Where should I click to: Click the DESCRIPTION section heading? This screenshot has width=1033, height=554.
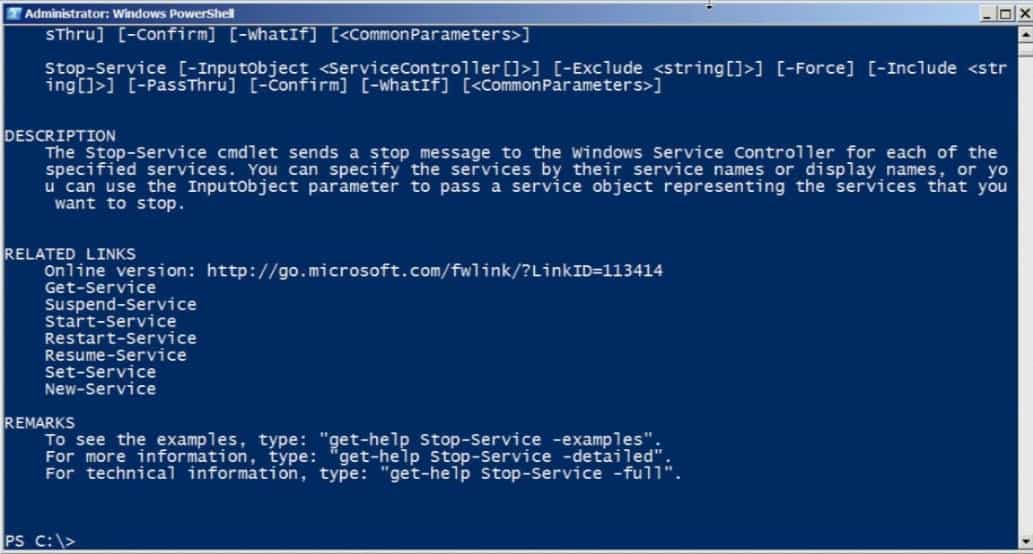[60, 136]
